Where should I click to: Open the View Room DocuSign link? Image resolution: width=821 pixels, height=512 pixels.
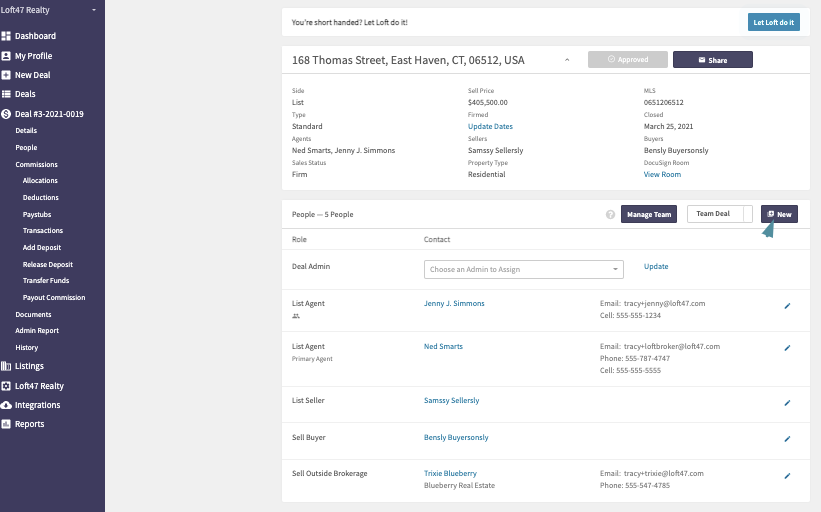[662, 174]
